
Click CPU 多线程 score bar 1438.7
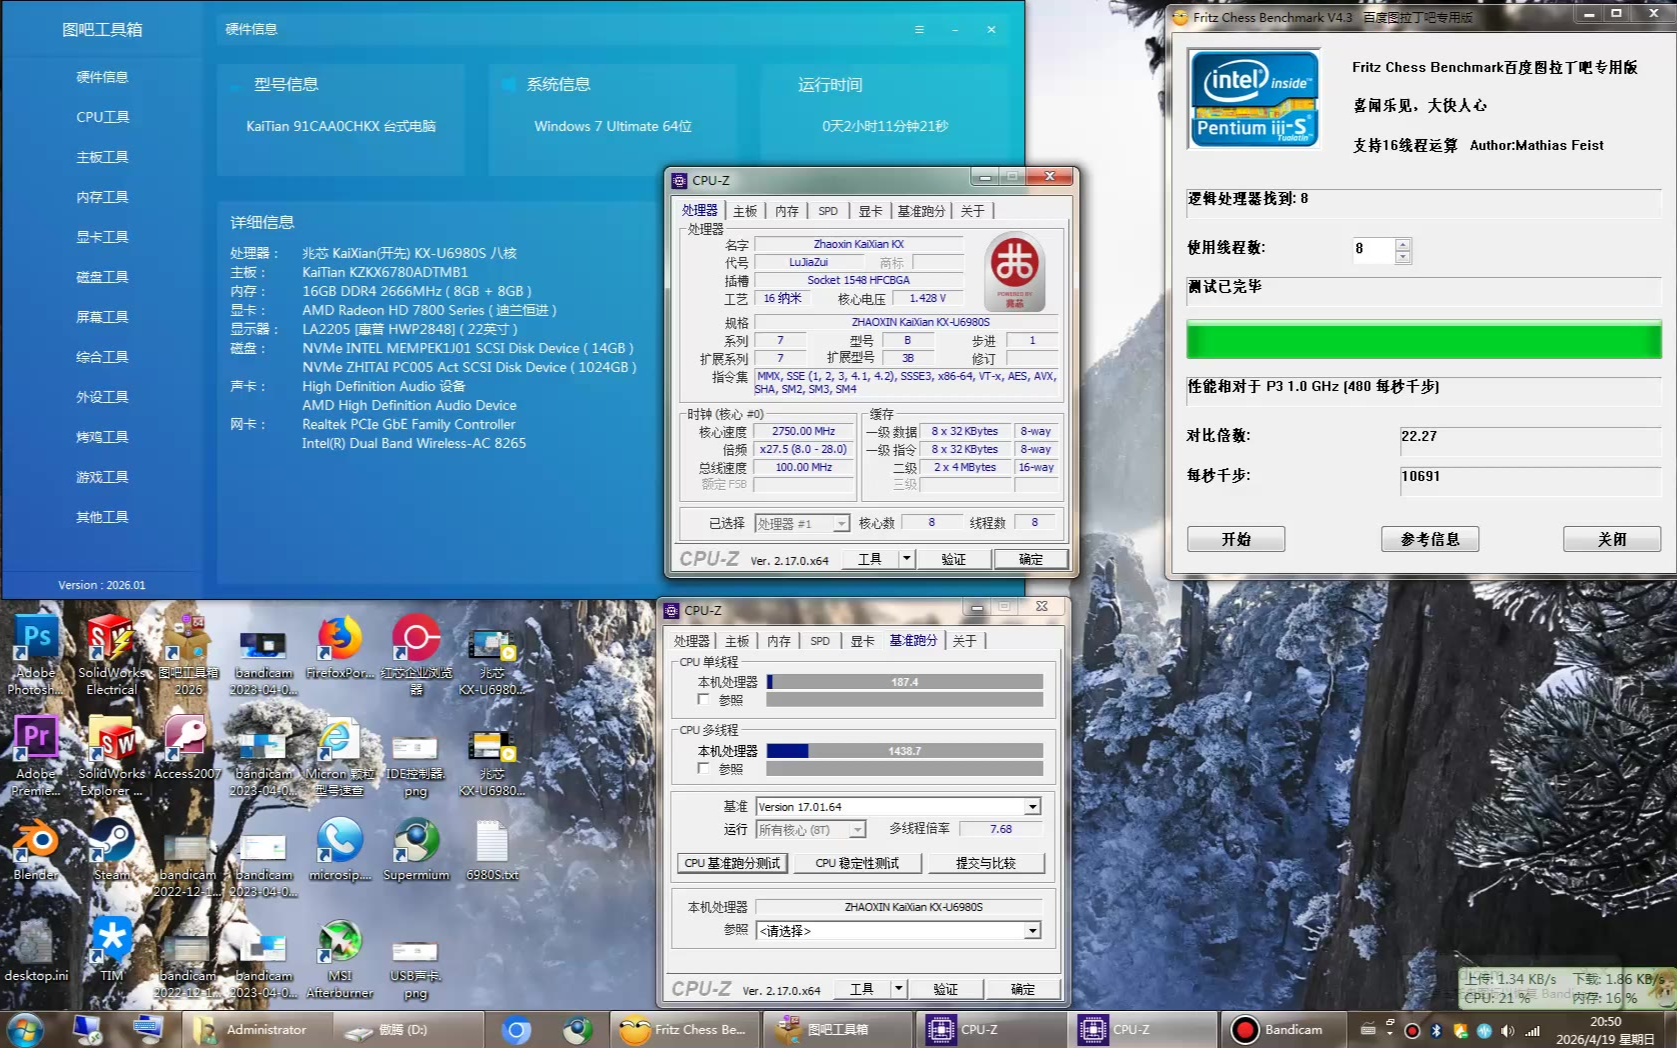tap(905, 750)
